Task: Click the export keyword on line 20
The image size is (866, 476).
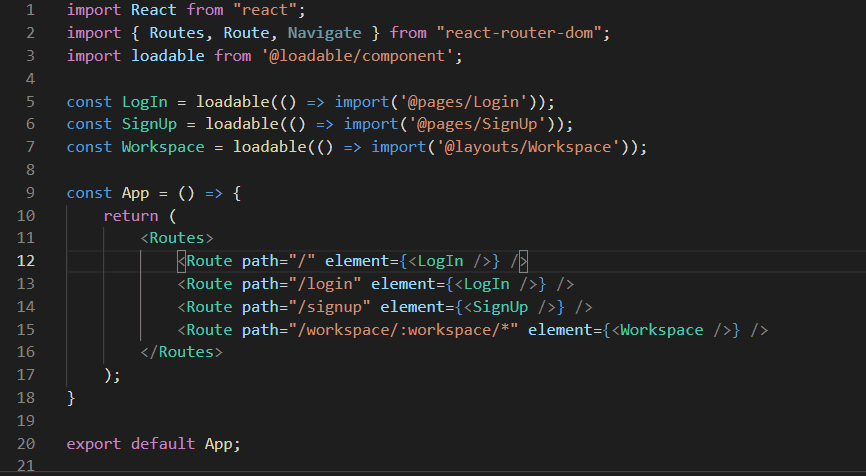Action: pyautogui.click(x=94, y=444)
